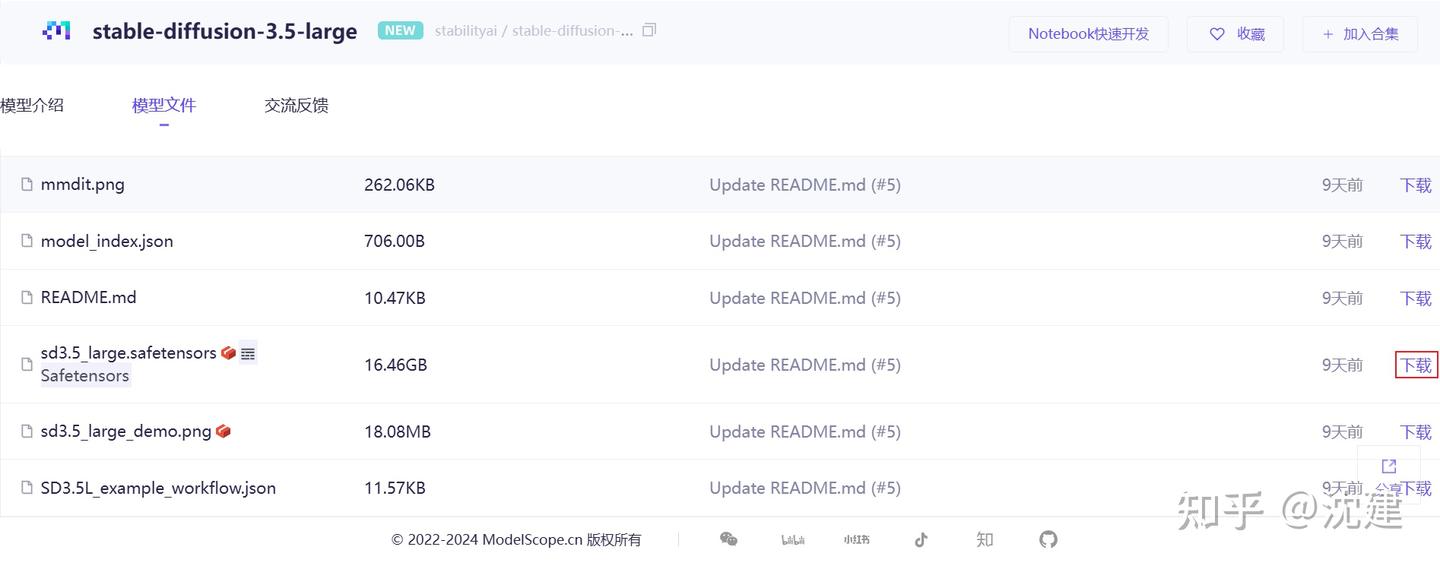Open the sd3.5_large_demo.png file name
This screenshot has width=1440, height=569.
coord(126,431)
